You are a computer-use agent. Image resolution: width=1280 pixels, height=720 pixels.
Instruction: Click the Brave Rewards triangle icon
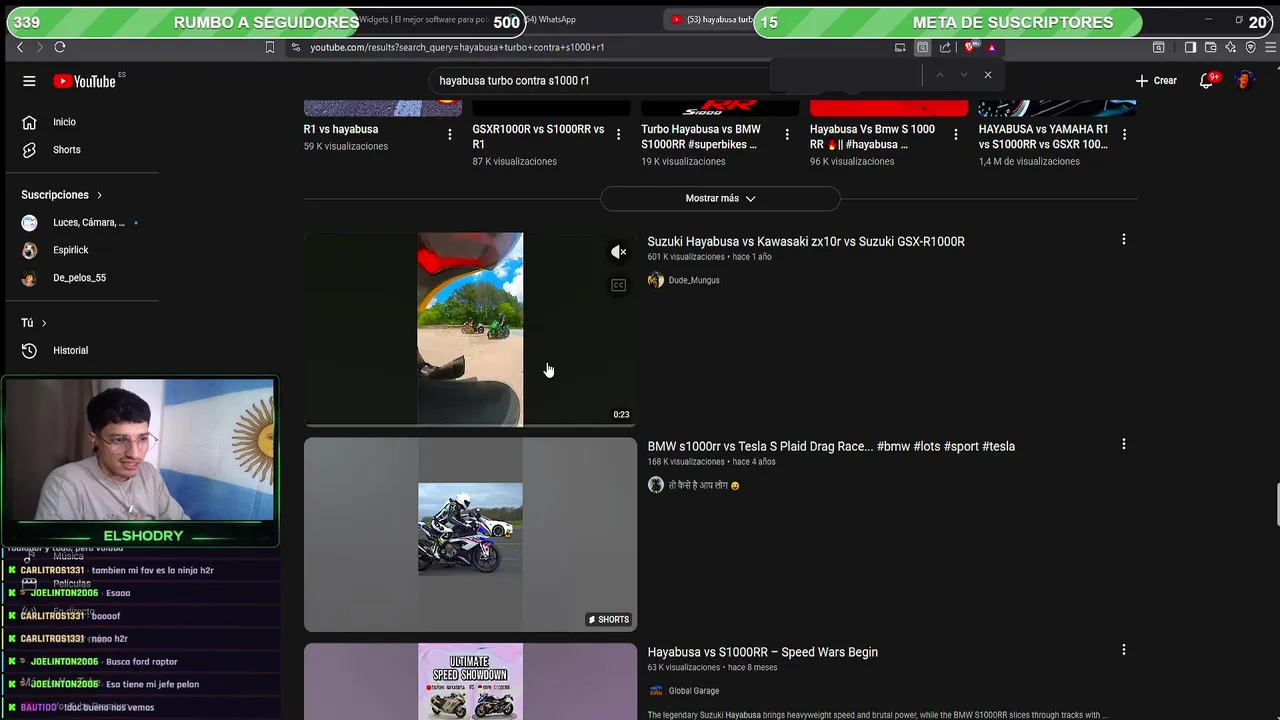[991, 47]
